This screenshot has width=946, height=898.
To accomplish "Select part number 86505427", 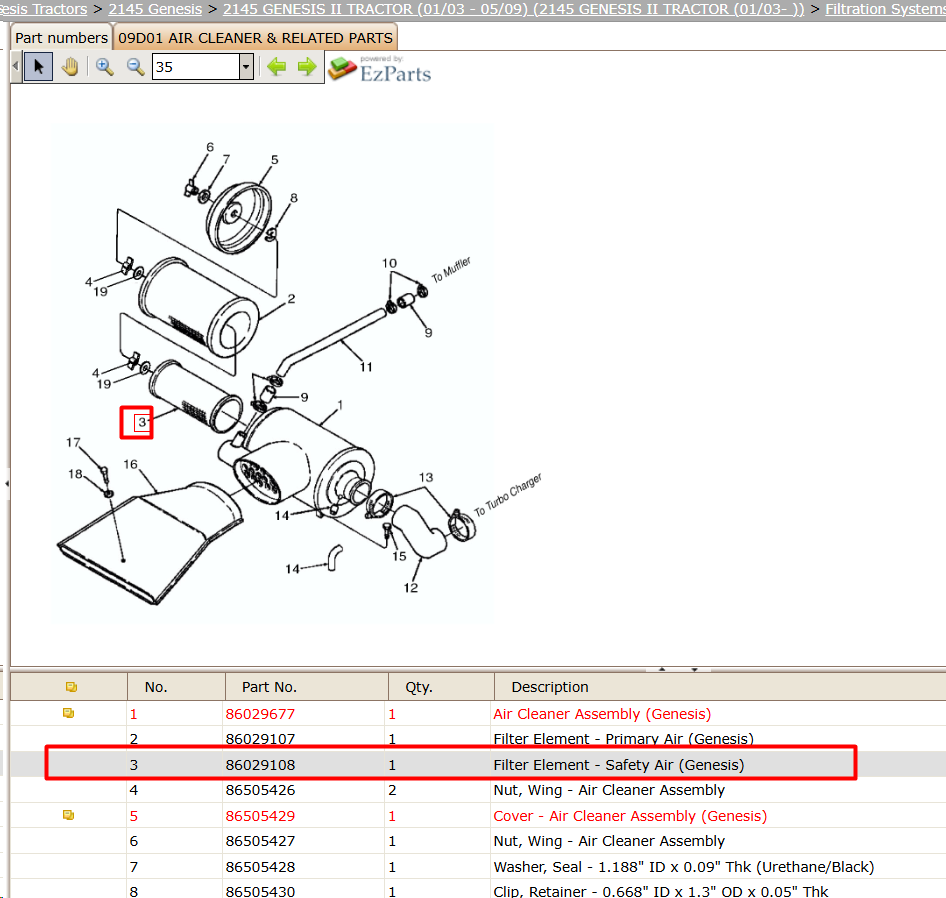I will click(x=260, y=841).
